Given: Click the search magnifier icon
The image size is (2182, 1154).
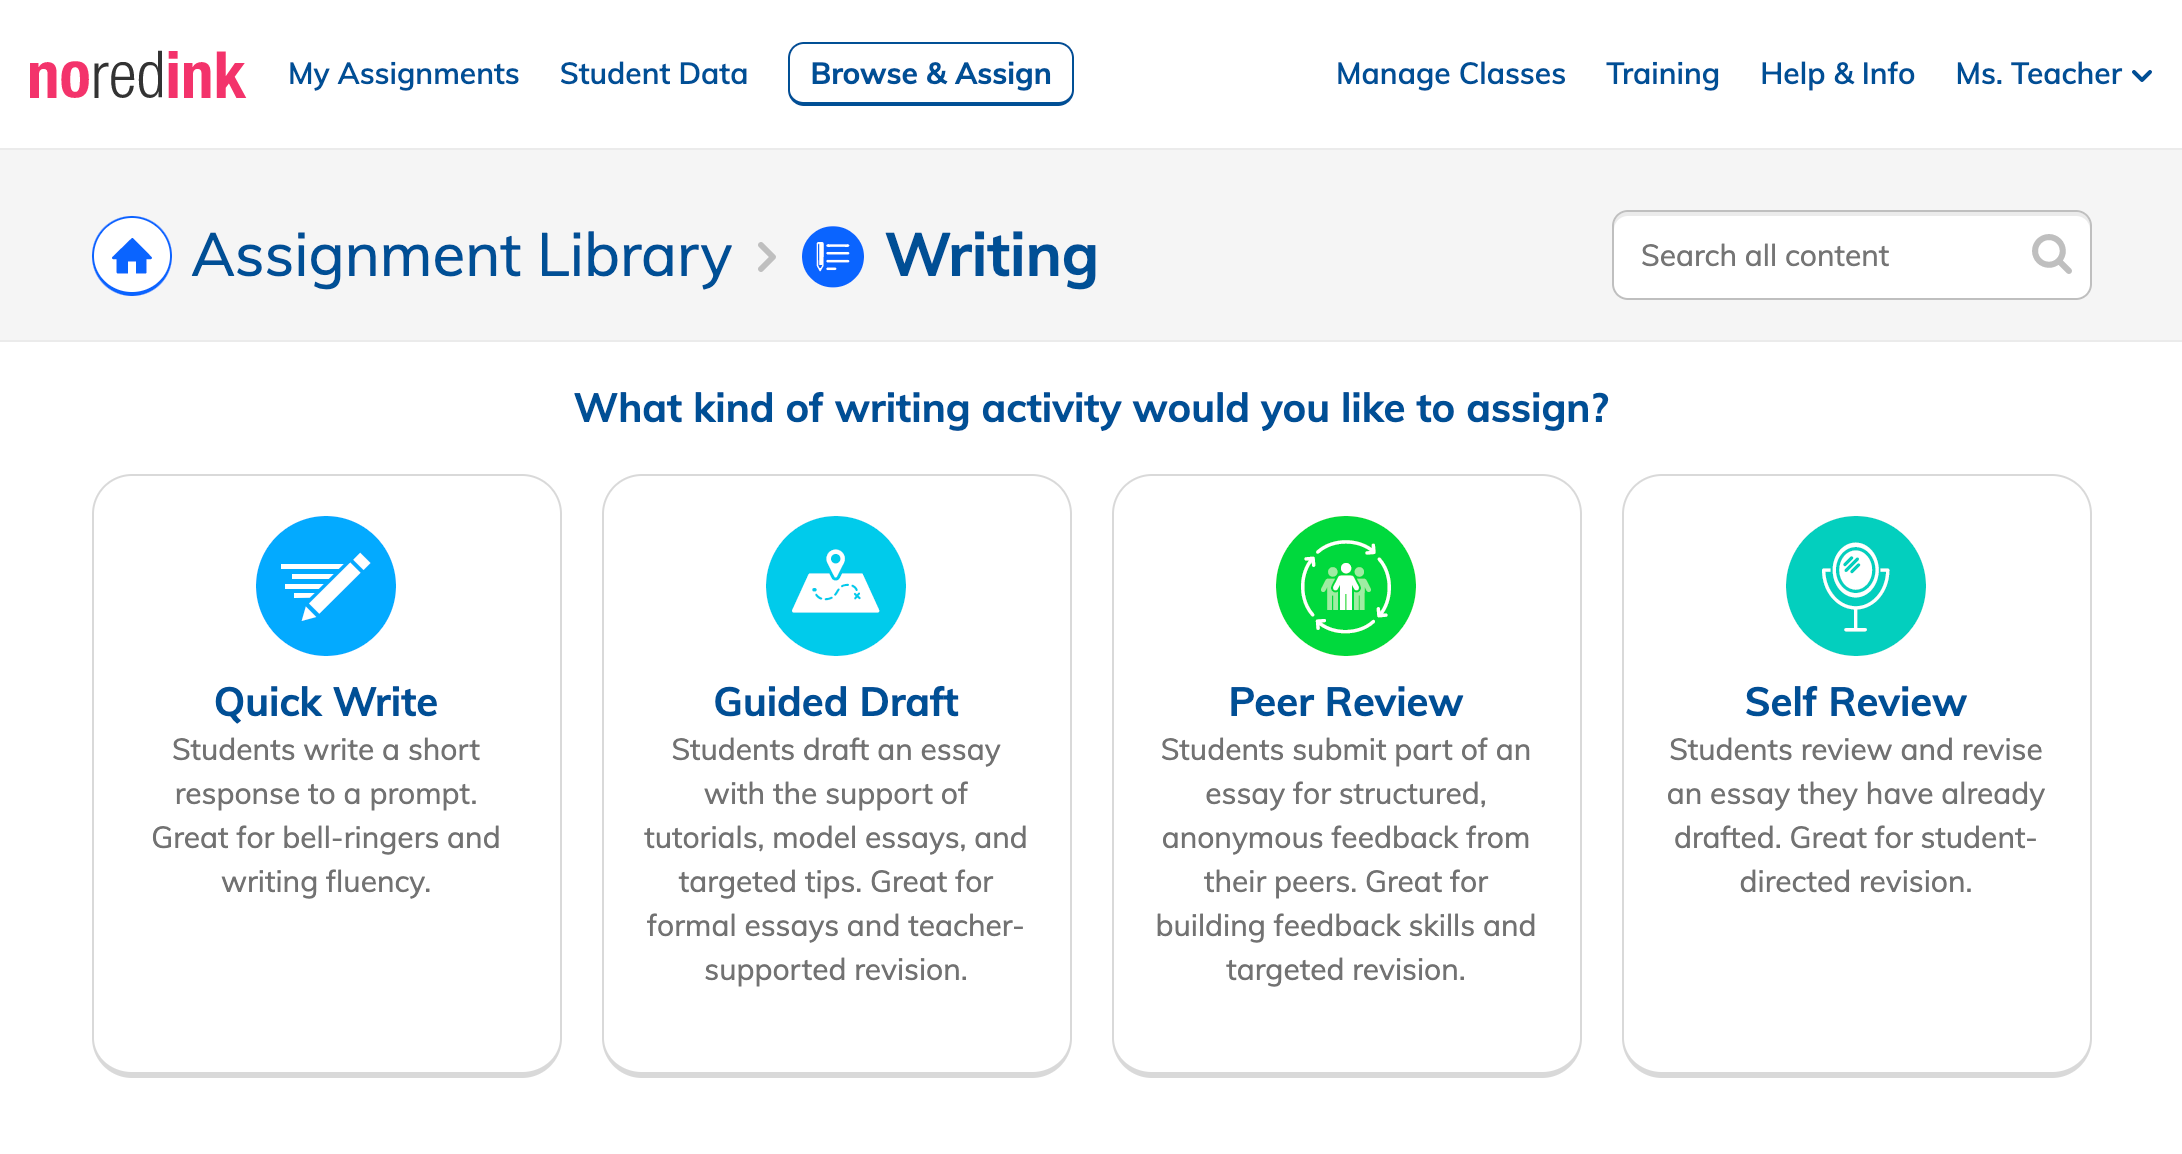Looking at the screenshot, I should click(2051, 255).
